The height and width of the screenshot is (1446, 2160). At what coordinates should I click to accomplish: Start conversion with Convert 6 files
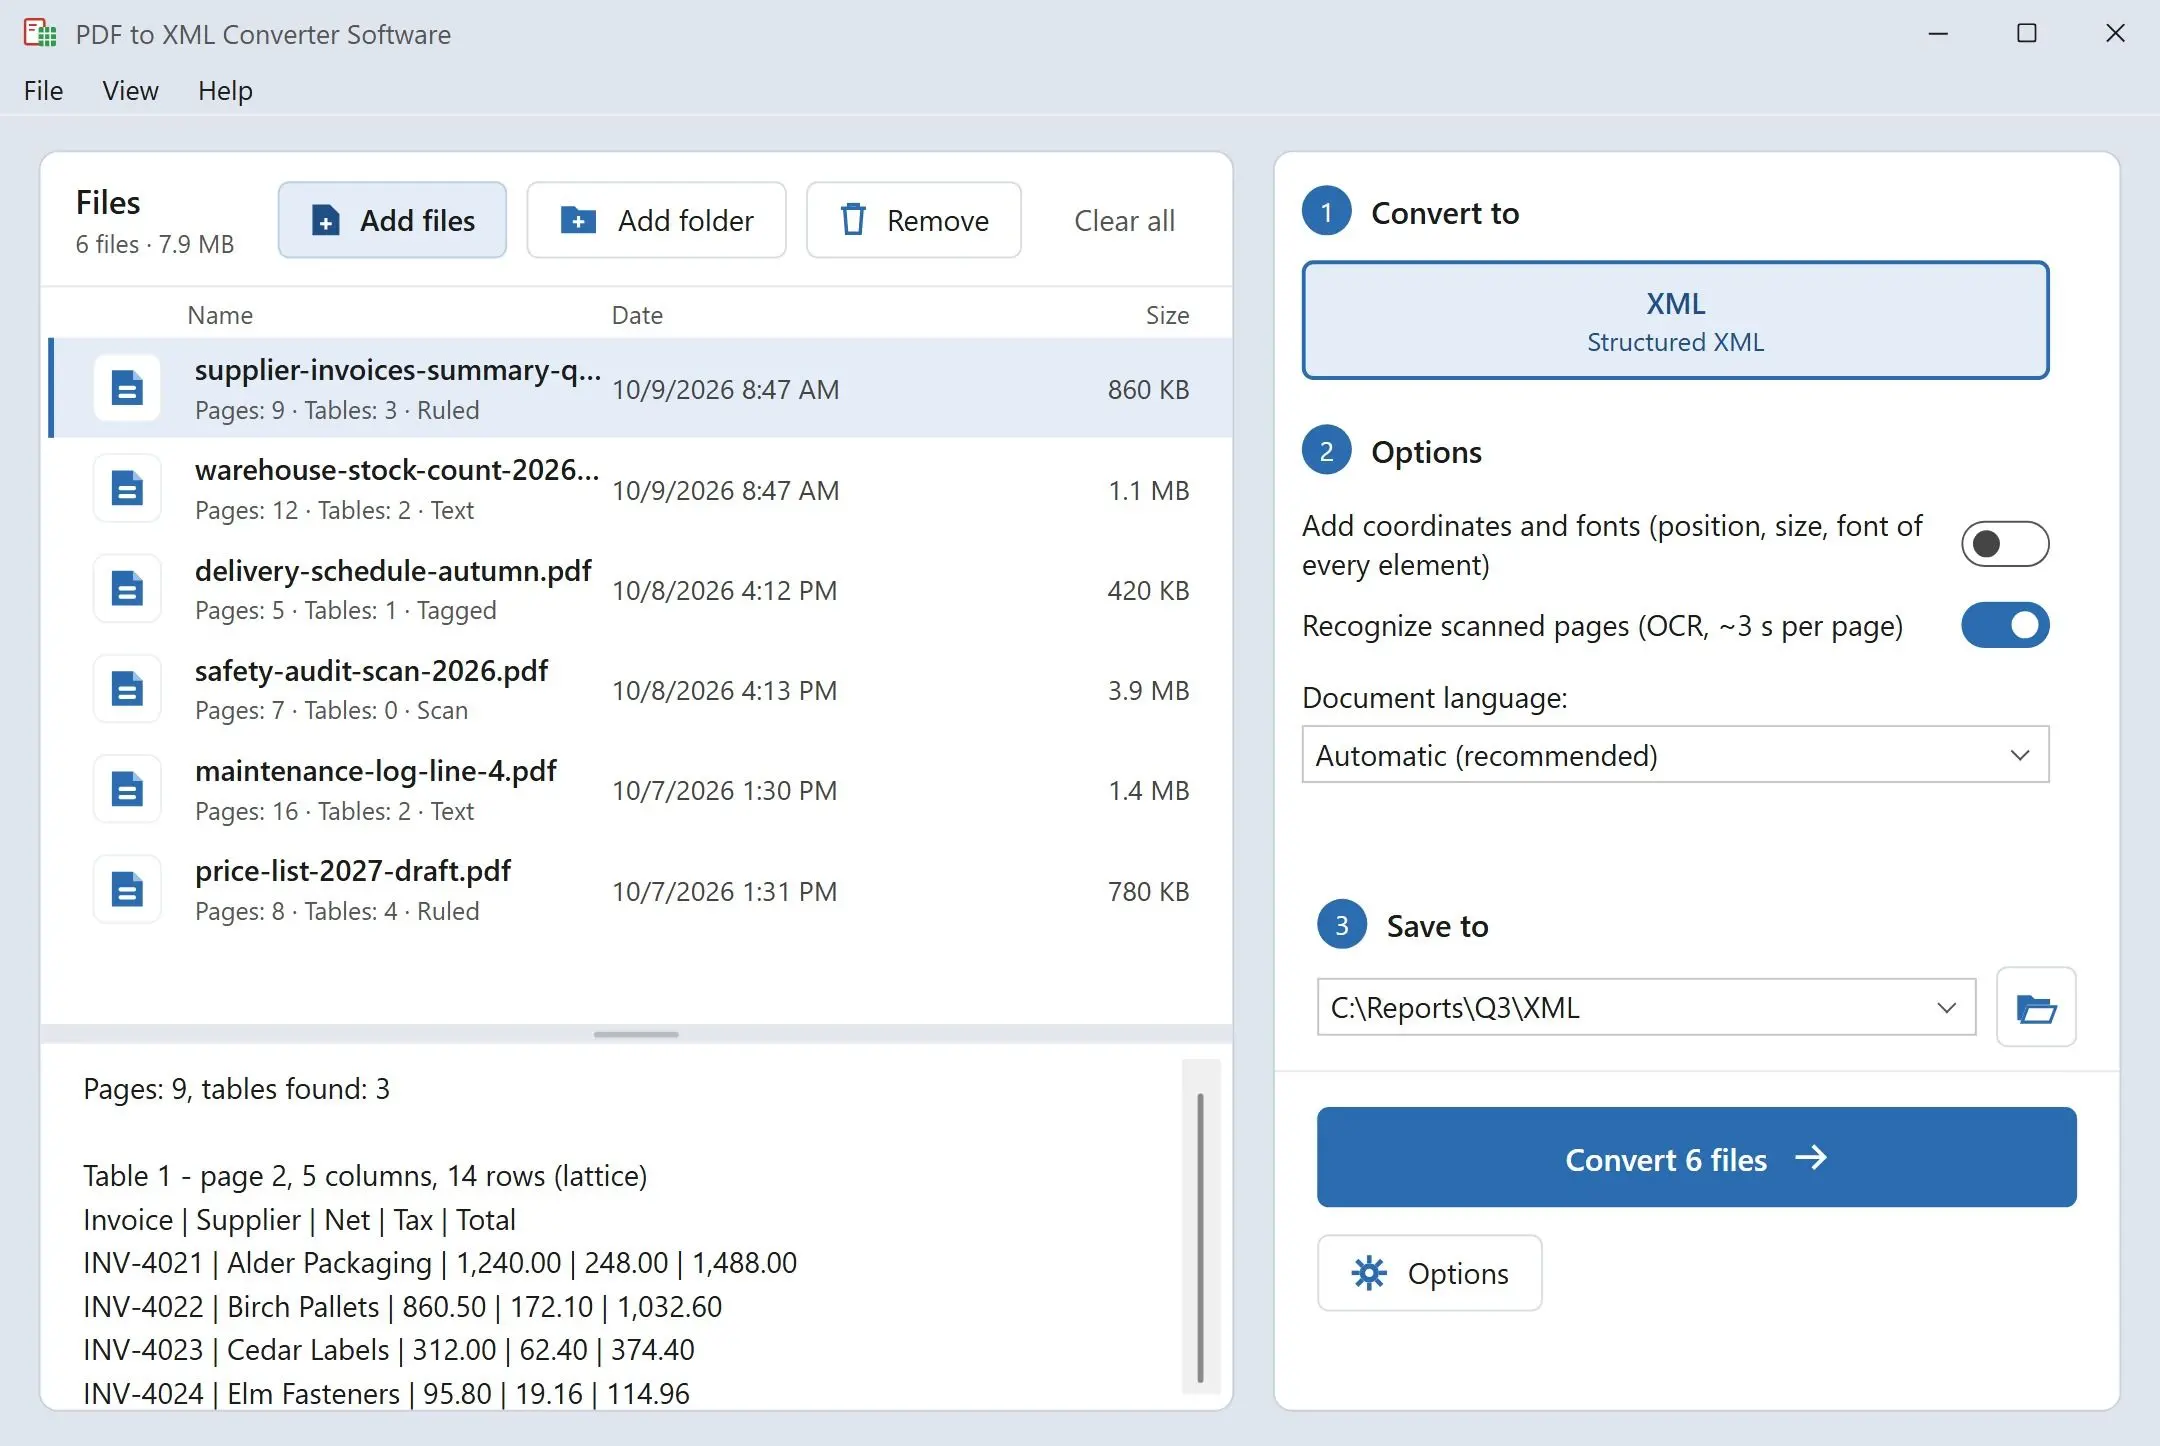click(1696, 1157)
